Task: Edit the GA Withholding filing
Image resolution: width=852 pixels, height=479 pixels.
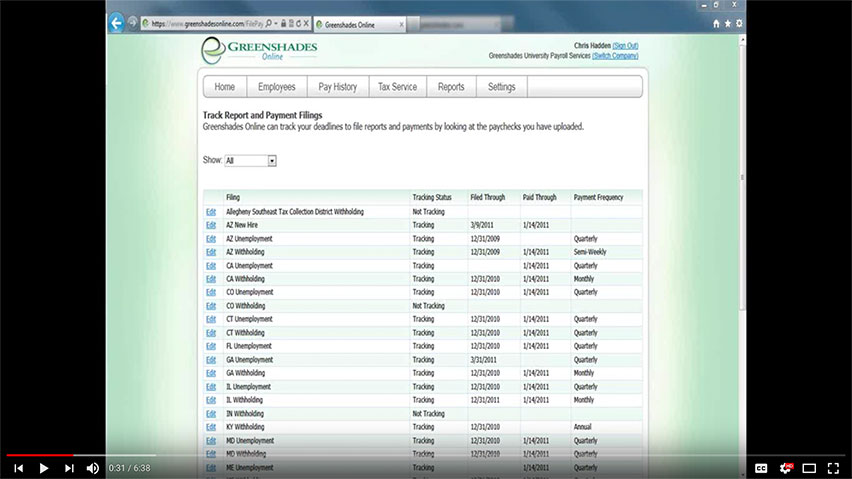Action: 211,373
